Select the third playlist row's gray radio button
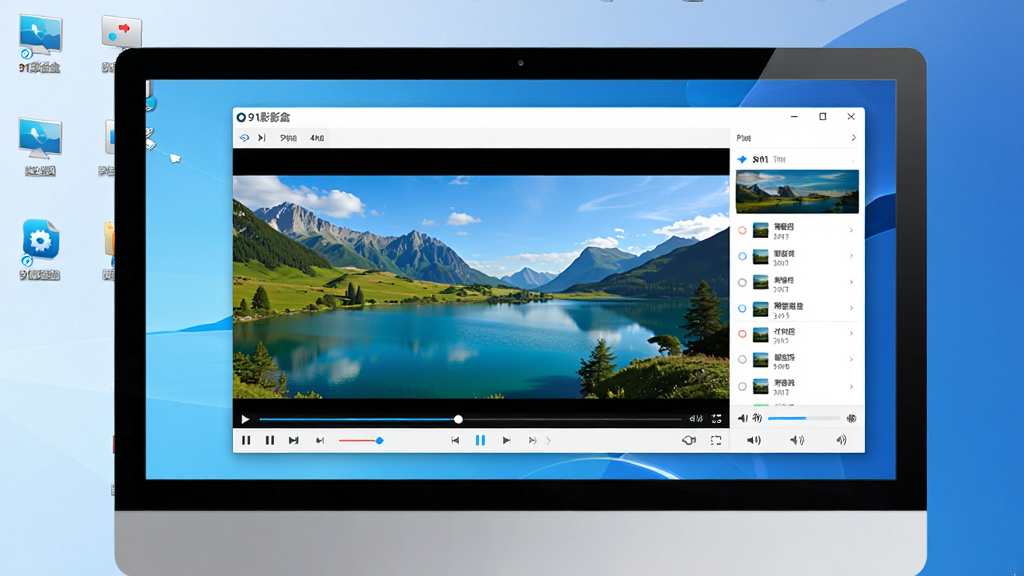1024x576 pixels. point(742,283)
